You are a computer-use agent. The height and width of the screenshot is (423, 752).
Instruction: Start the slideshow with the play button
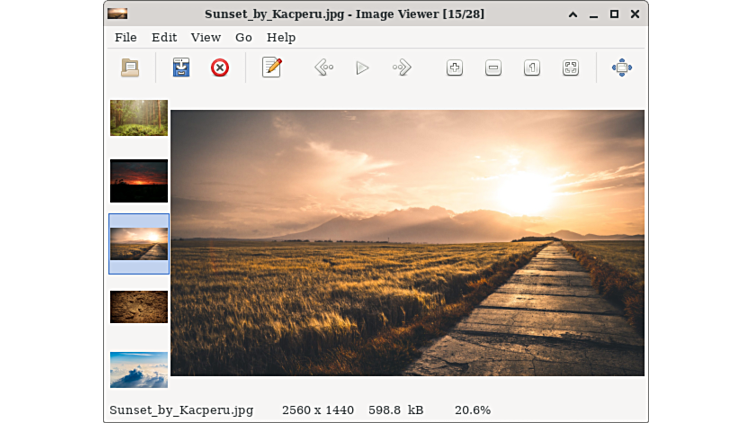click(362, 68)
